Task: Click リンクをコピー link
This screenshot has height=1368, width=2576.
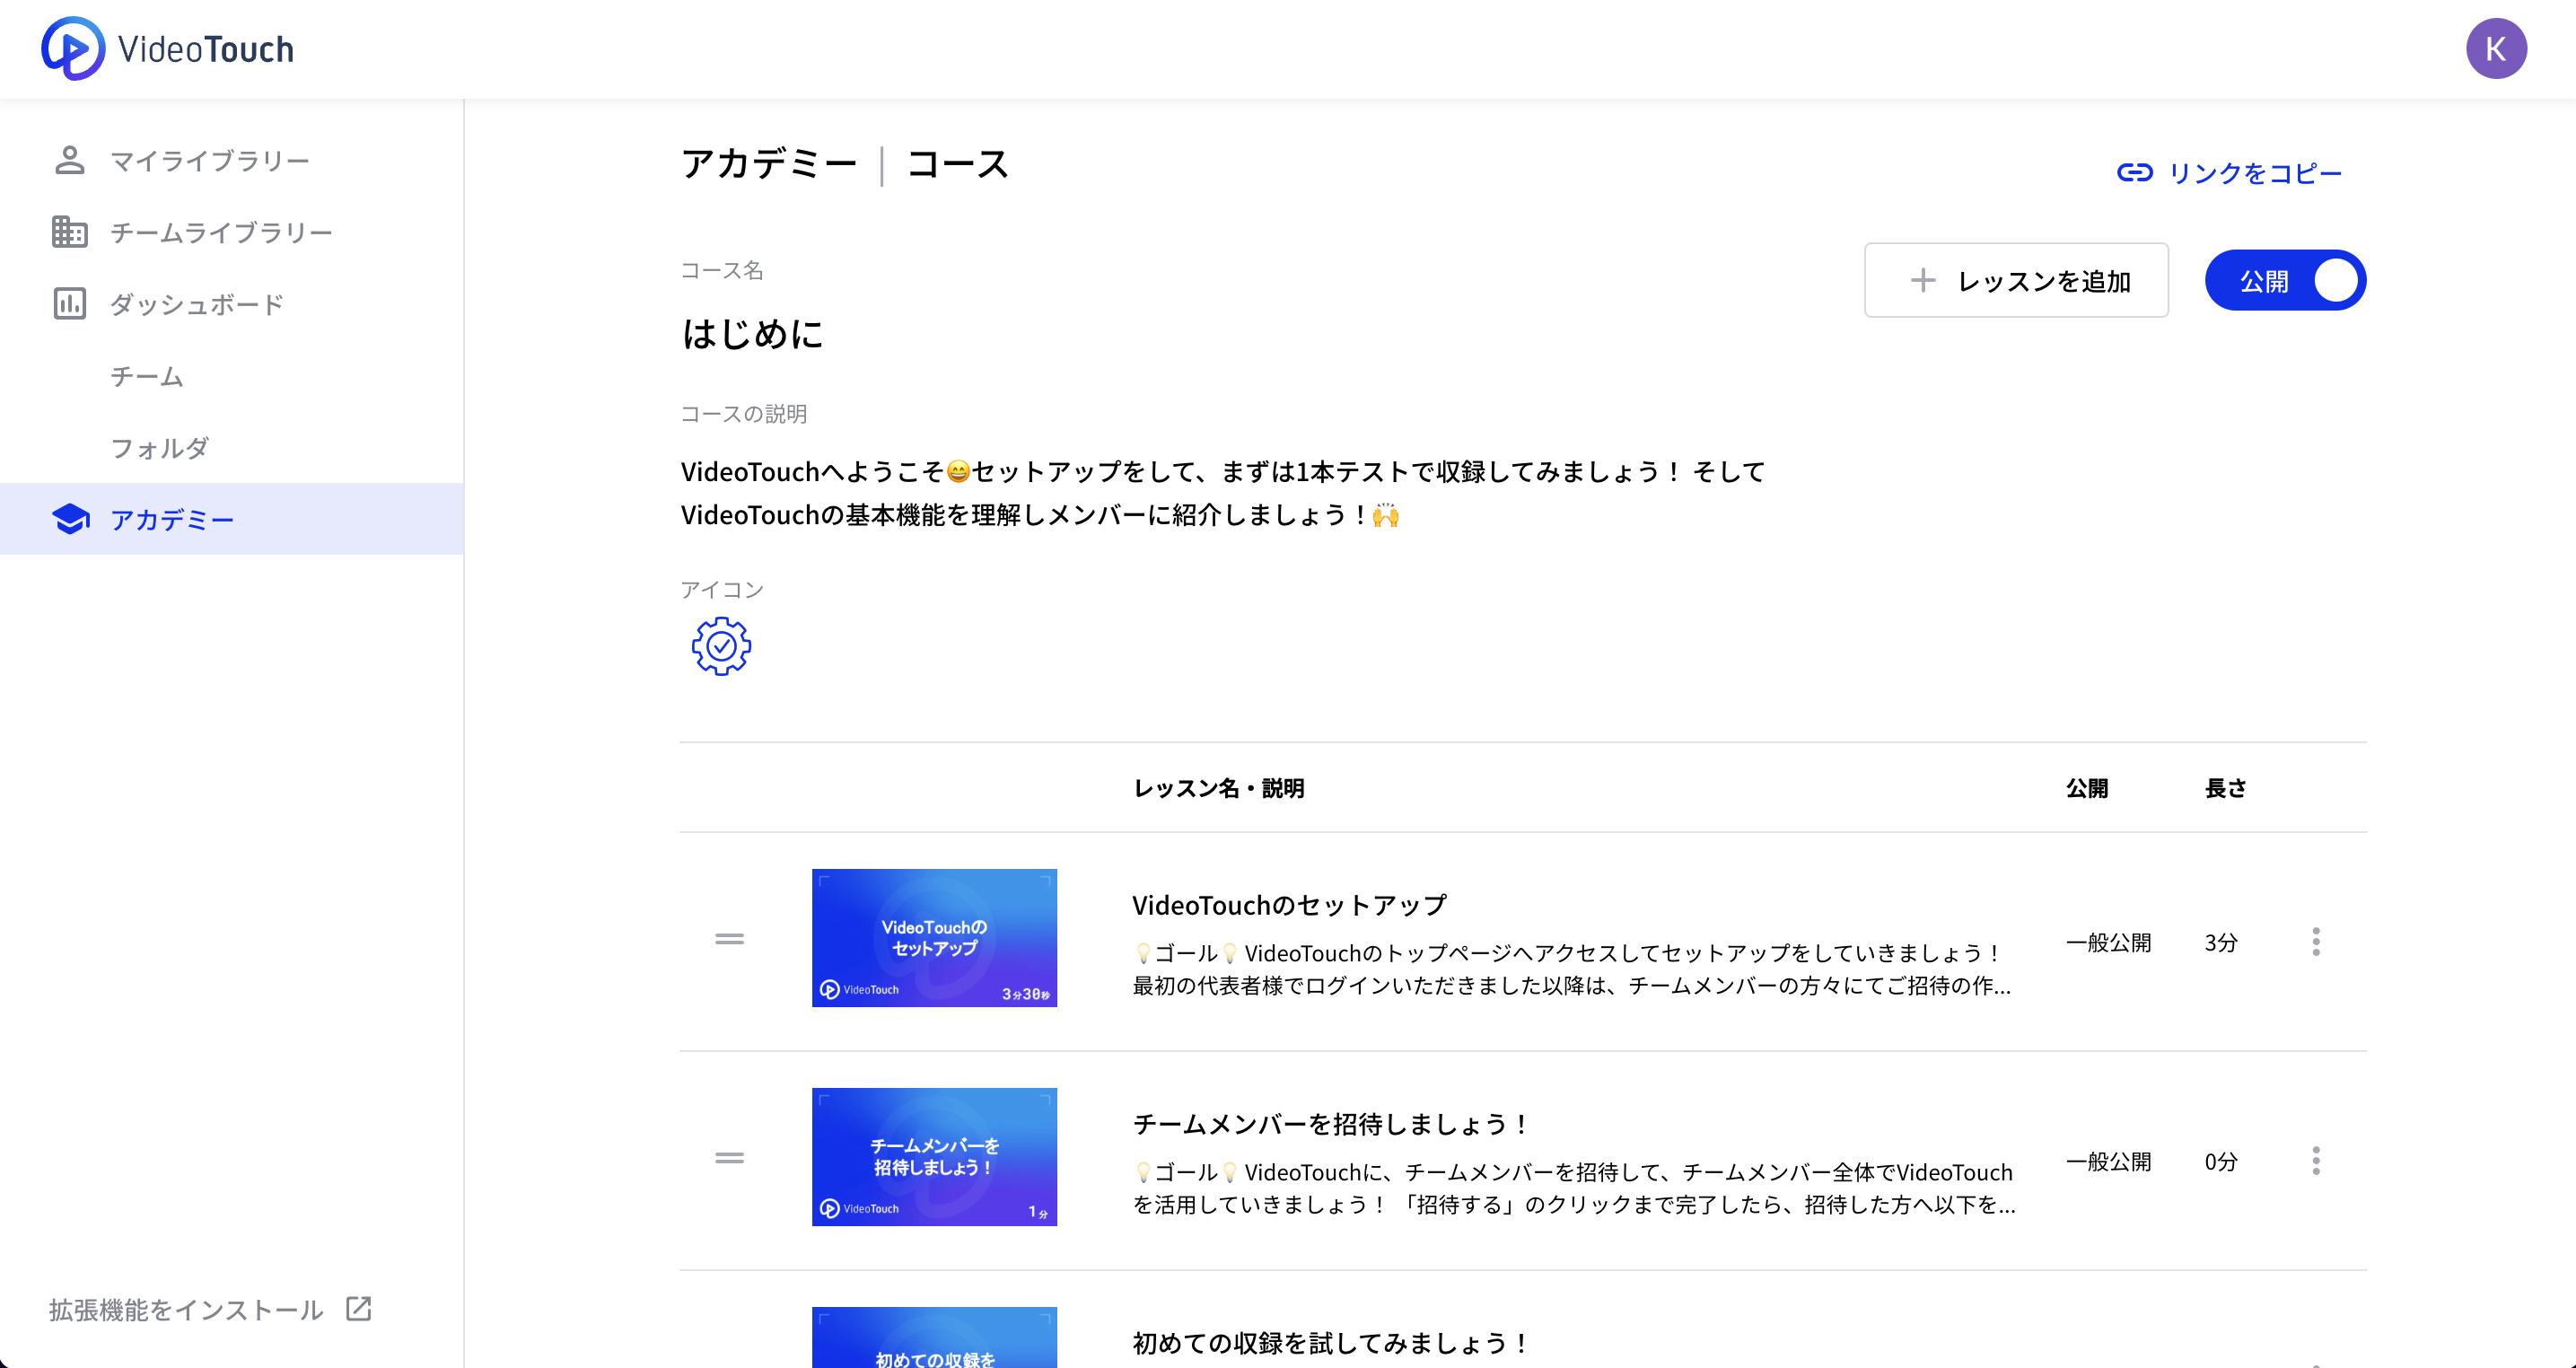Action: [x=2229, y=173]
